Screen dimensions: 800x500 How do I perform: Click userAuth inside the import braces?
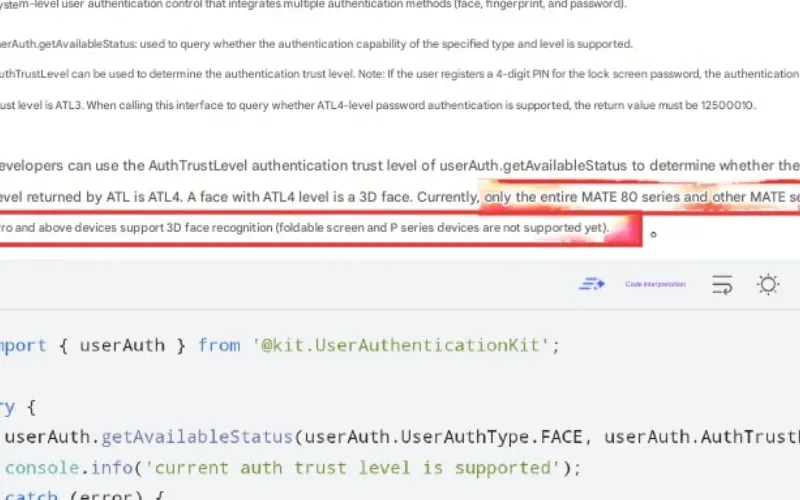[x=122, y=345]
